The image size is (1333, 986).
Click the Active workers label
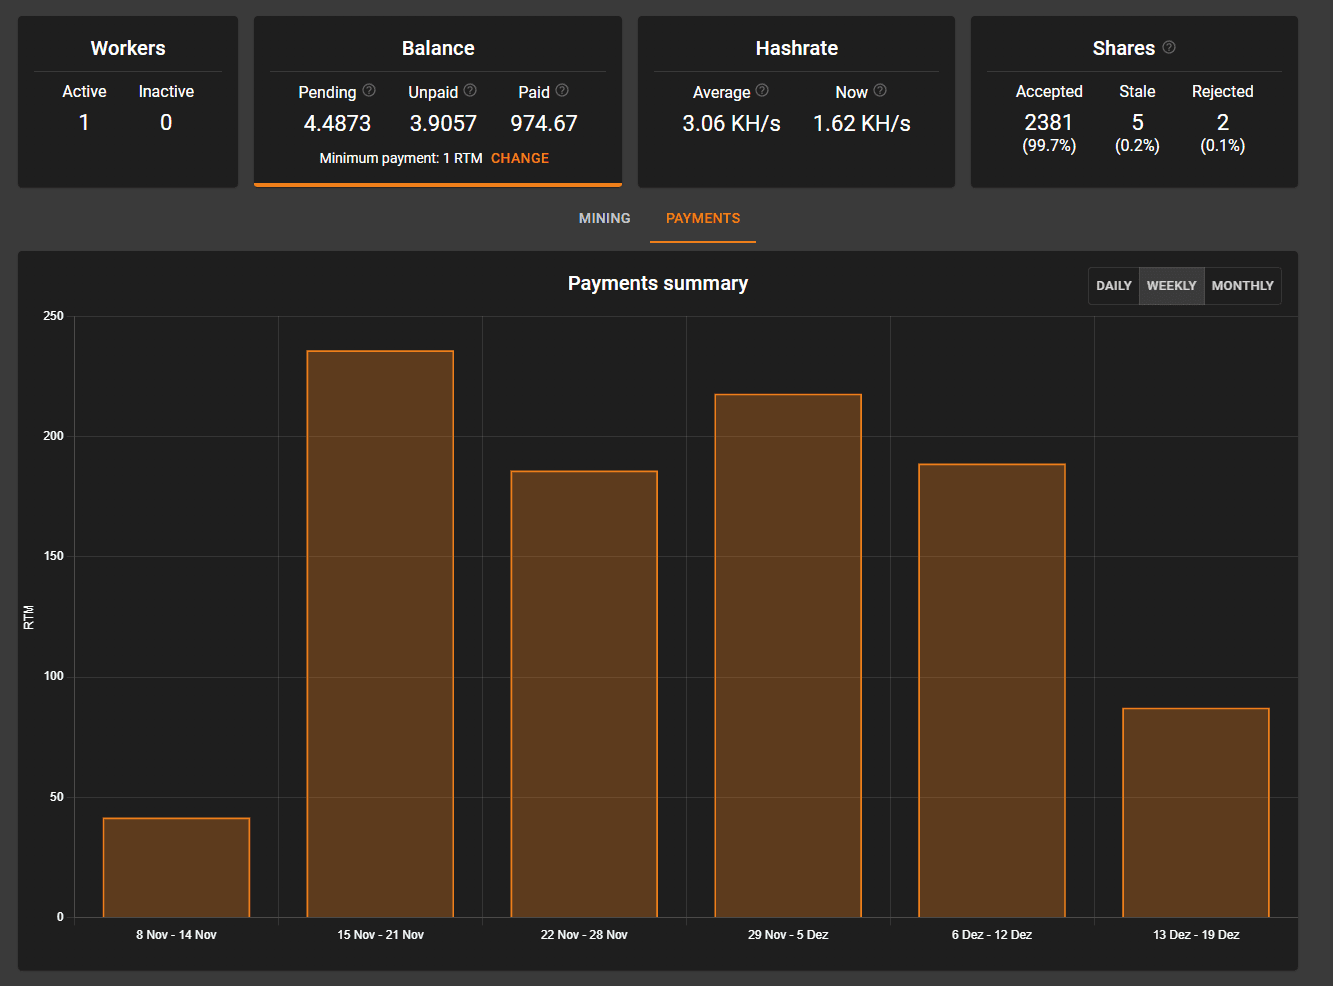84,91
